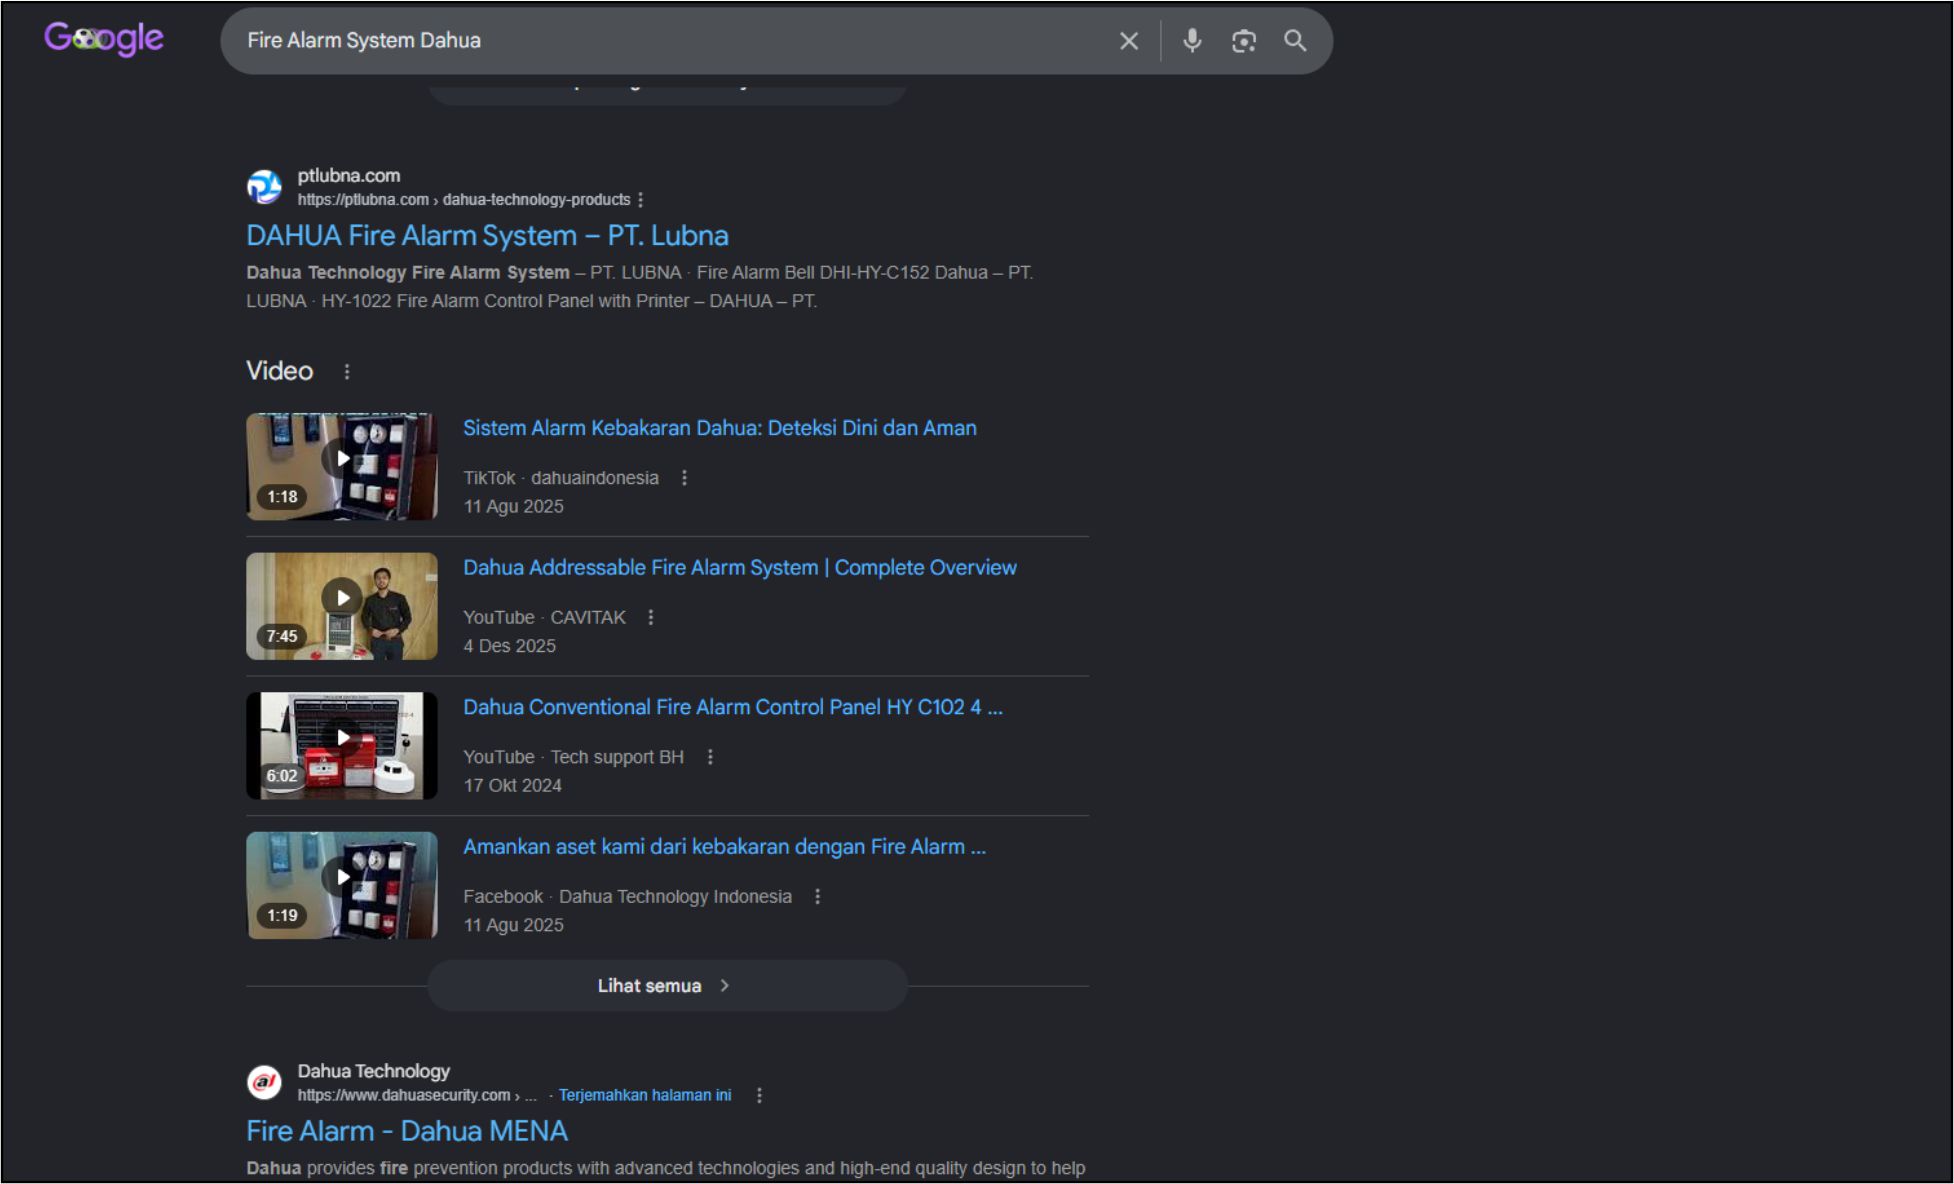Open Sistem Alarm Kebakaran Dahua video link
Image resolution: width=1954 pixels, height=1184 pixels.
click(x=720, y=428)
